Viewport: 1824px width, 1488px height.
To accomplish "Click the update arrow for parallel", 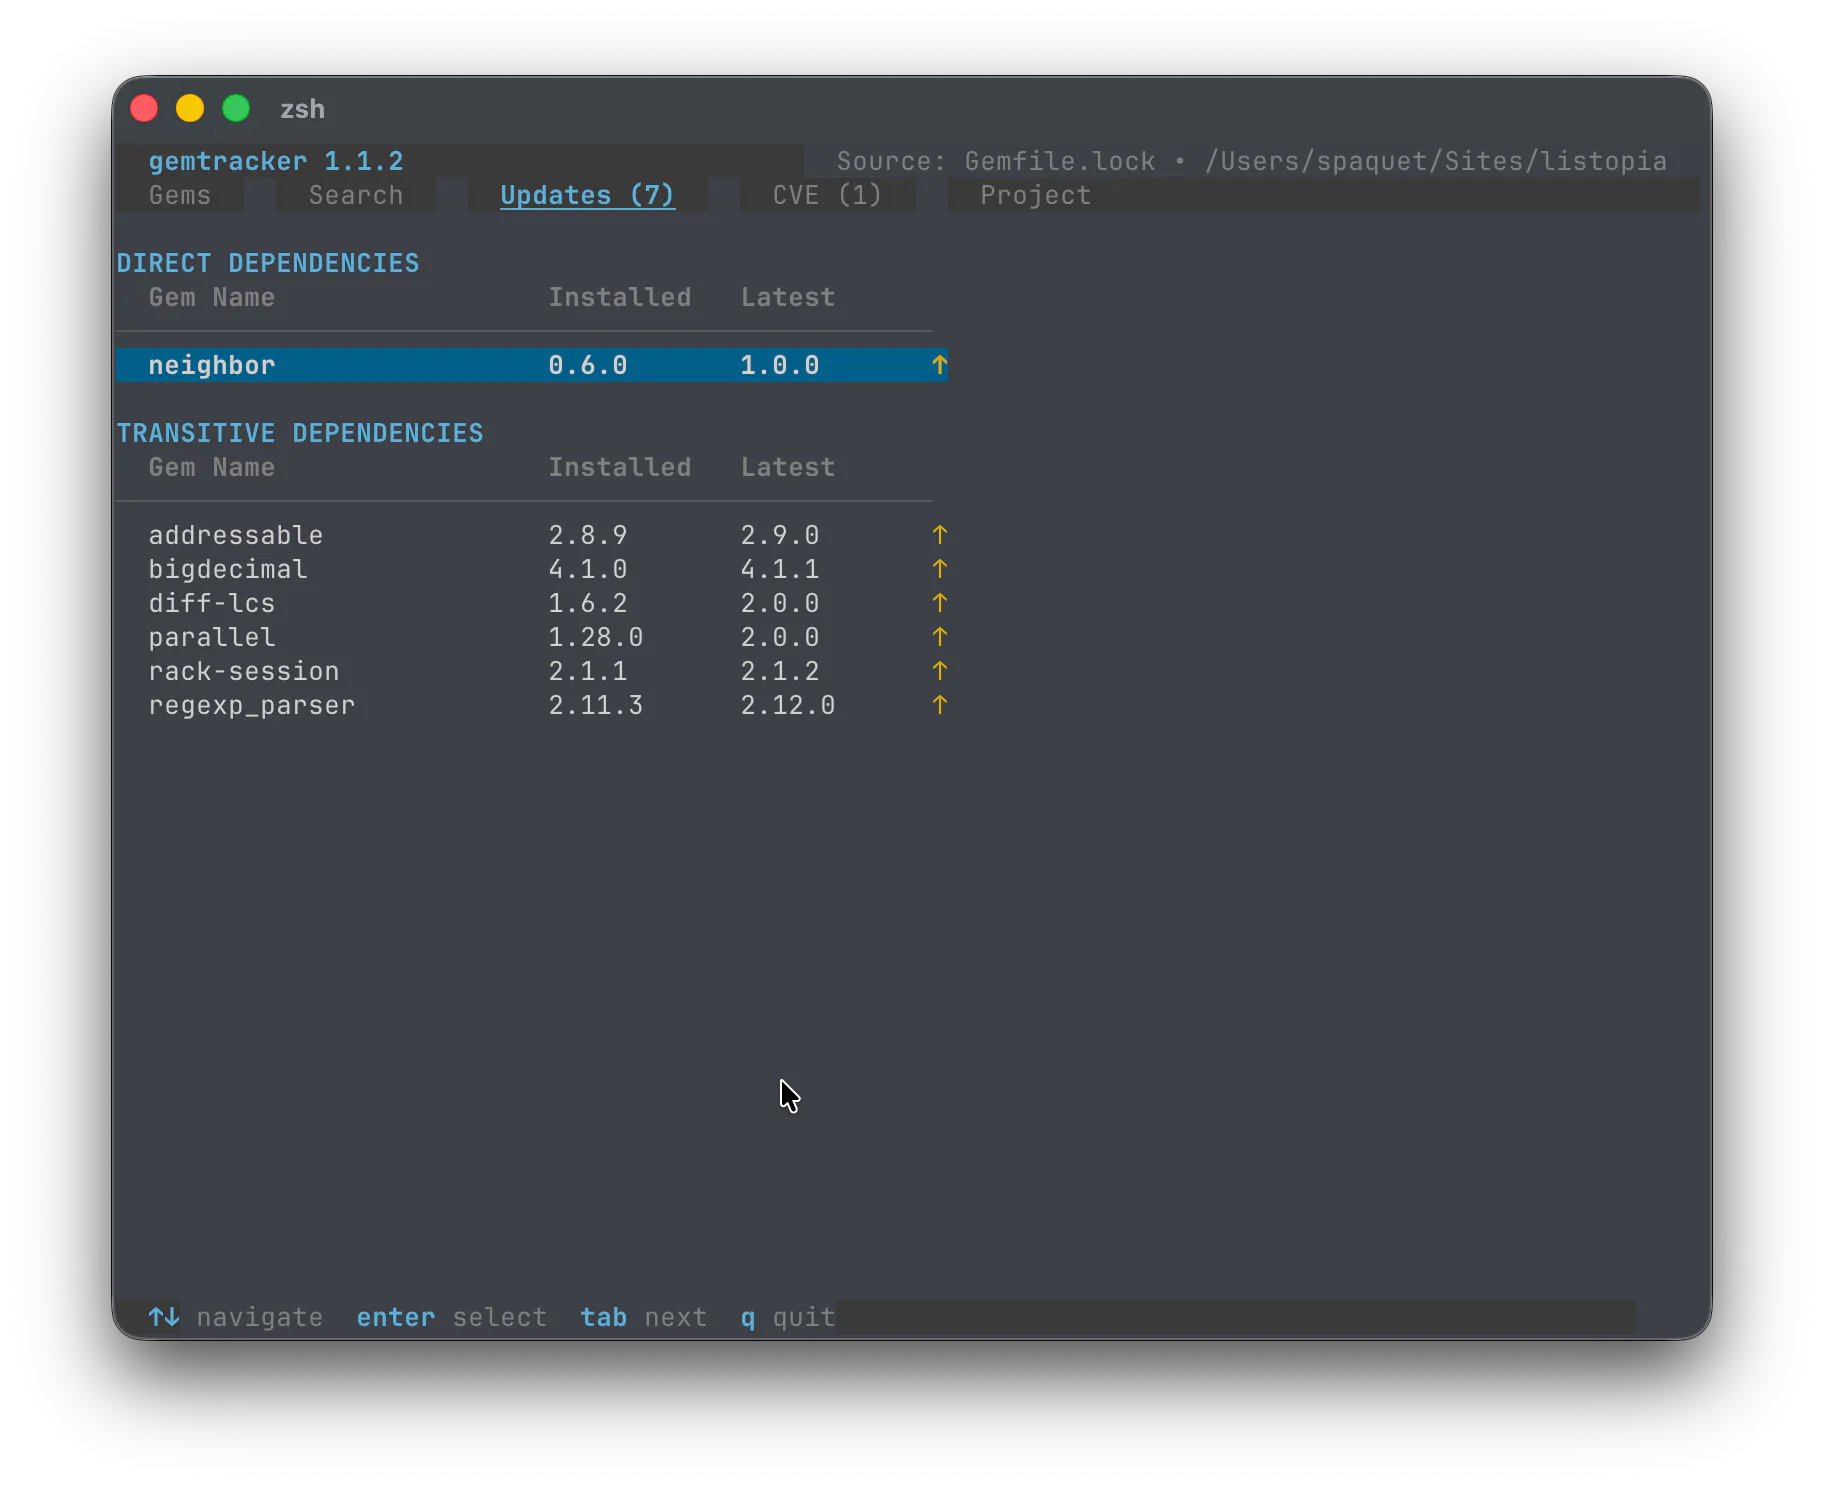I will click(939, 637).
